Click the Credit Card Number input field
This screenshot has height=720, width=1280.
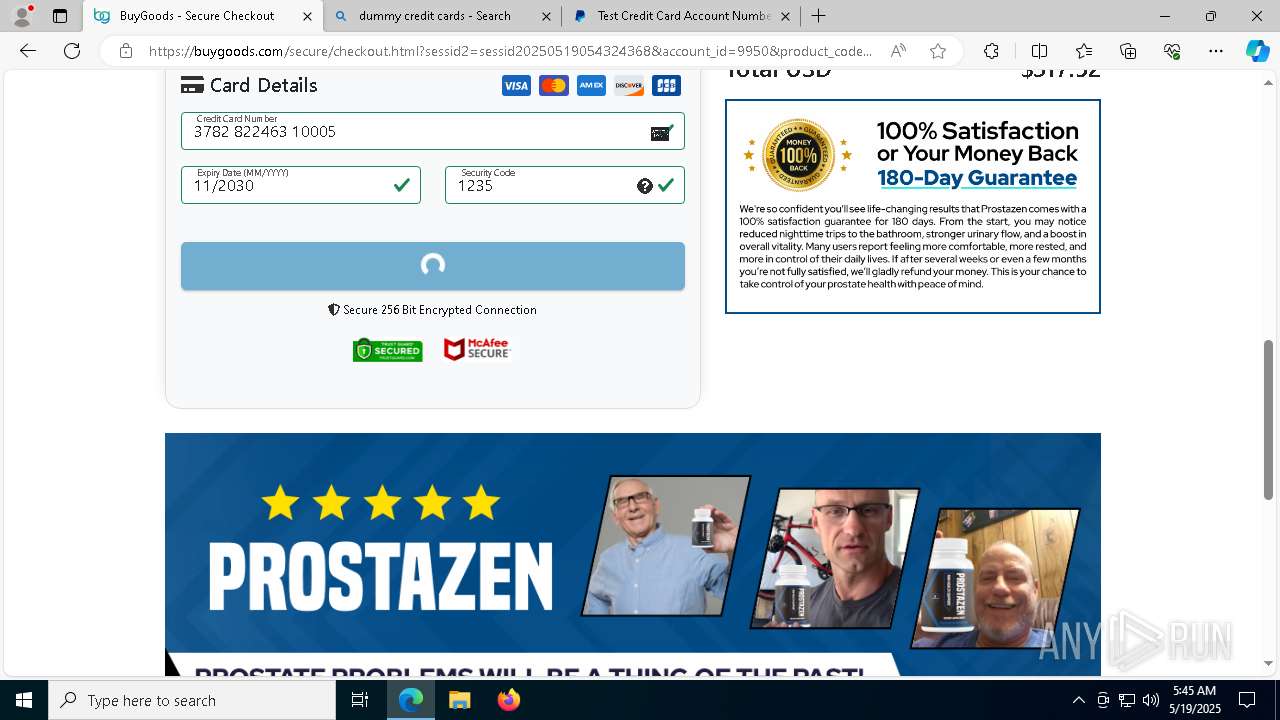[x=433, y=131]
